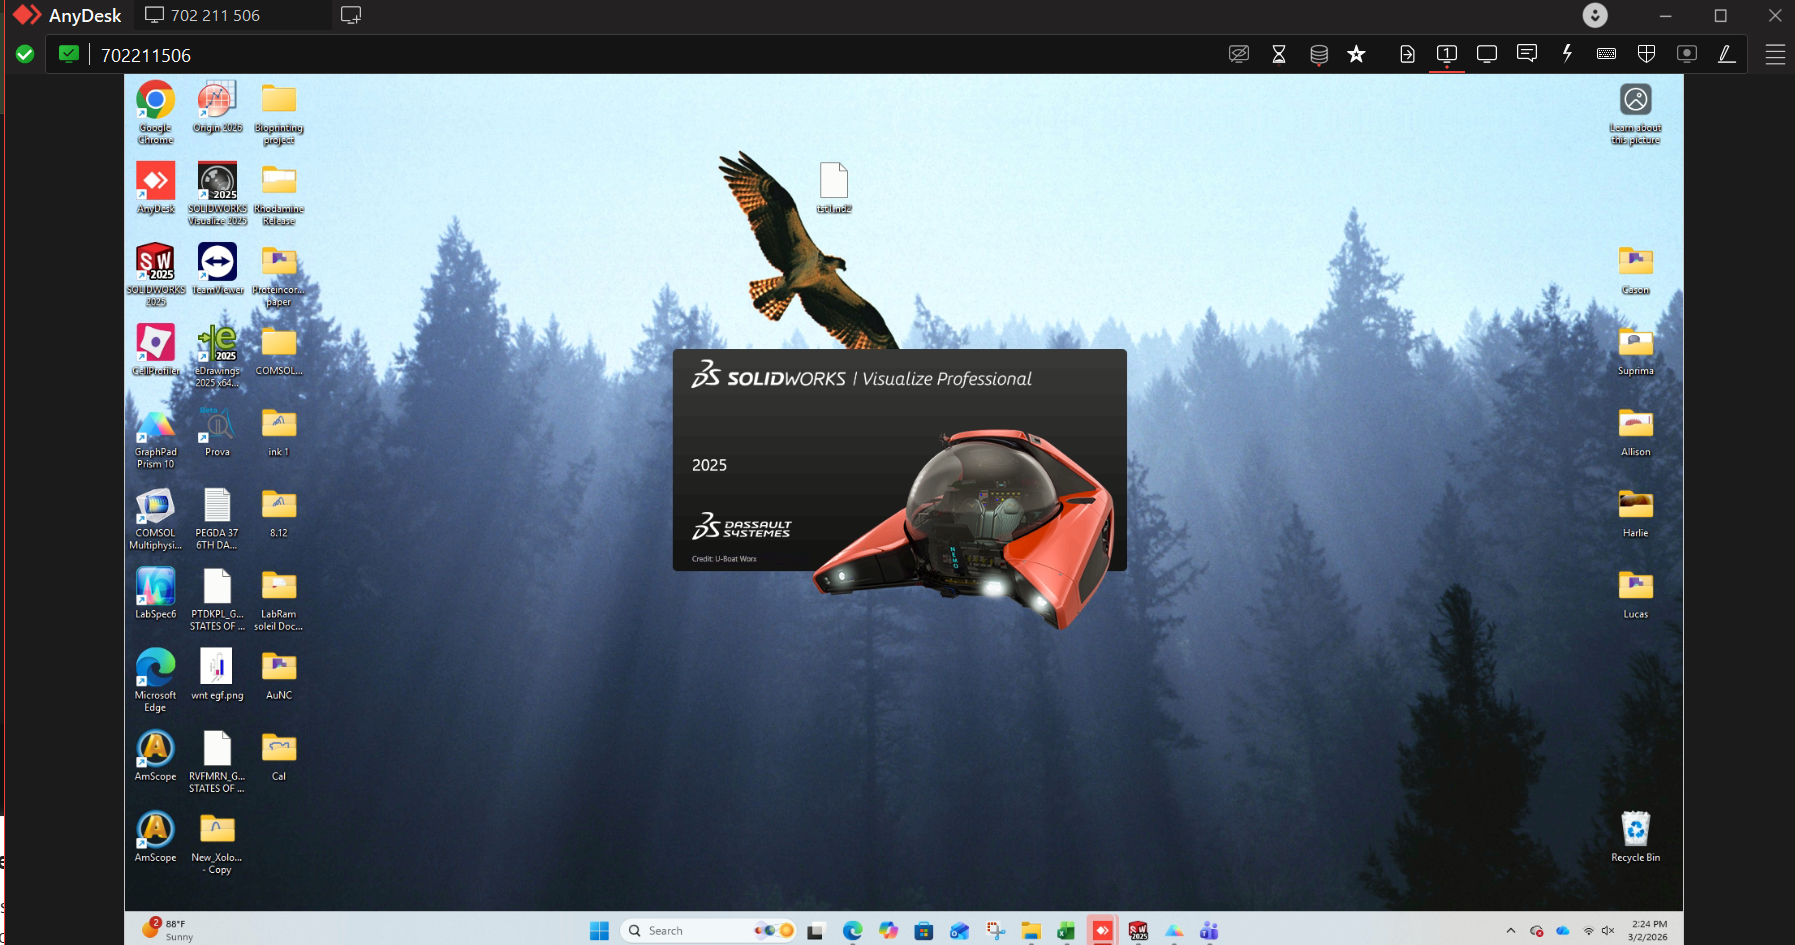Image resolution: width=1795 pixels, height=945 pixels.
Task: Open Excel from remote taskbar
Action: (1066, 931)
